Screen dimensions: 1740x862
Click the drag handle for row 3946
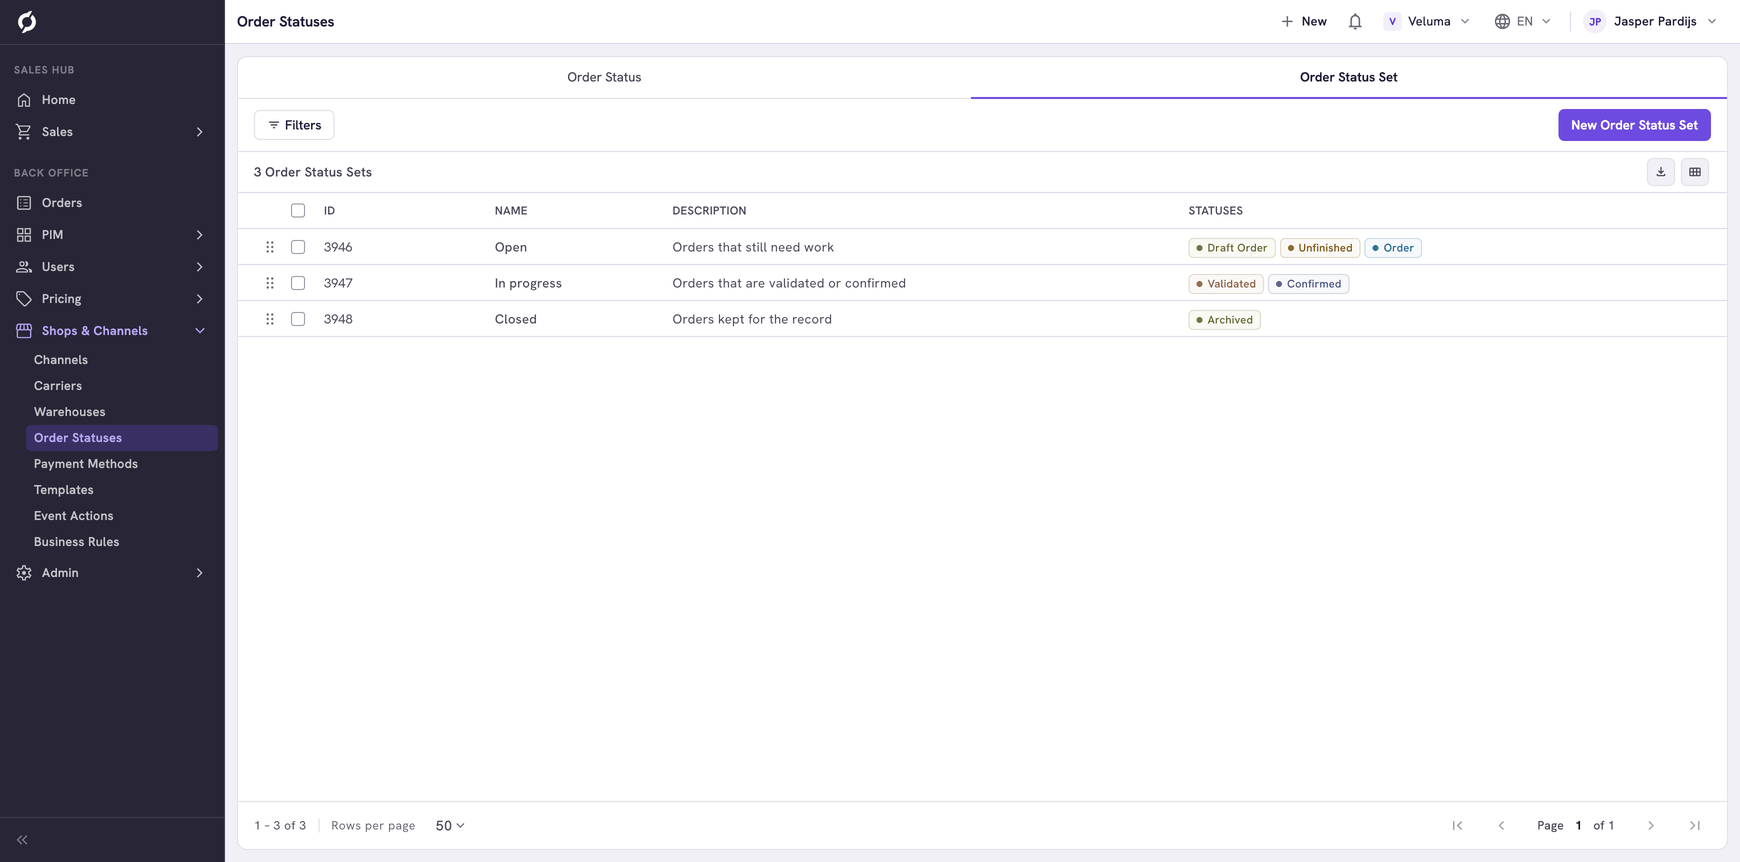click(270, 247)
